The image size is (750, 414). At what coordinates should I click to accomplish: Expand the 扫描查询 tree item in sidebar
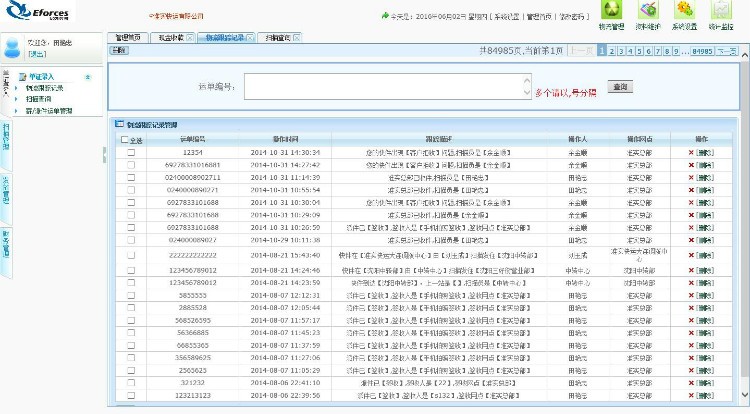point(16,100)
